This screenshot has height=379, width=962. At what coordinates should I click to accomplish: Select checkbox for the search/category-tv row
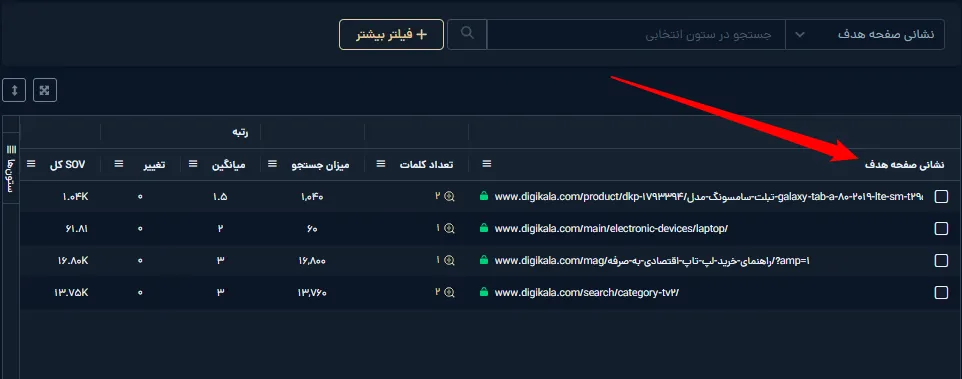(x=941, y=292)
